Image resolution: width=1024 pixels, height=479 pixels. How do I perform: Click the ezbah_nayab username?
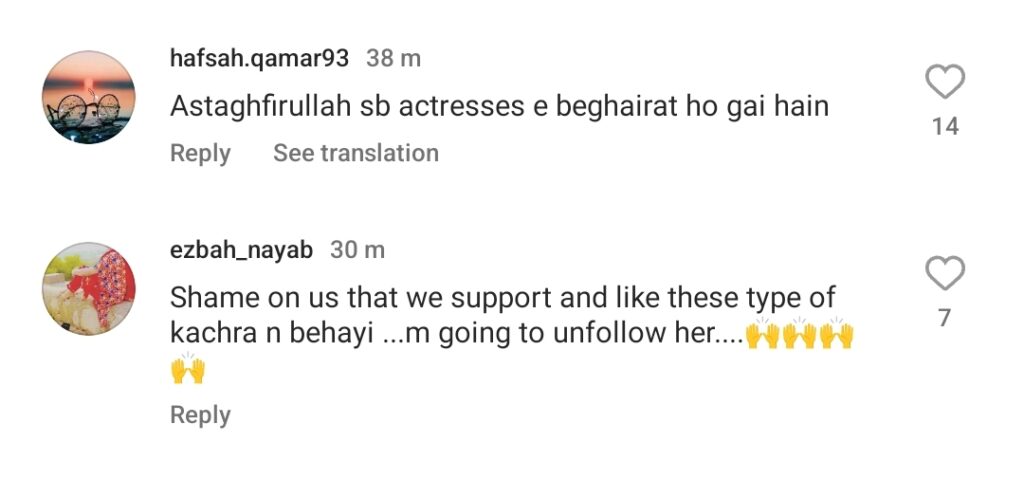coord(241,250)
